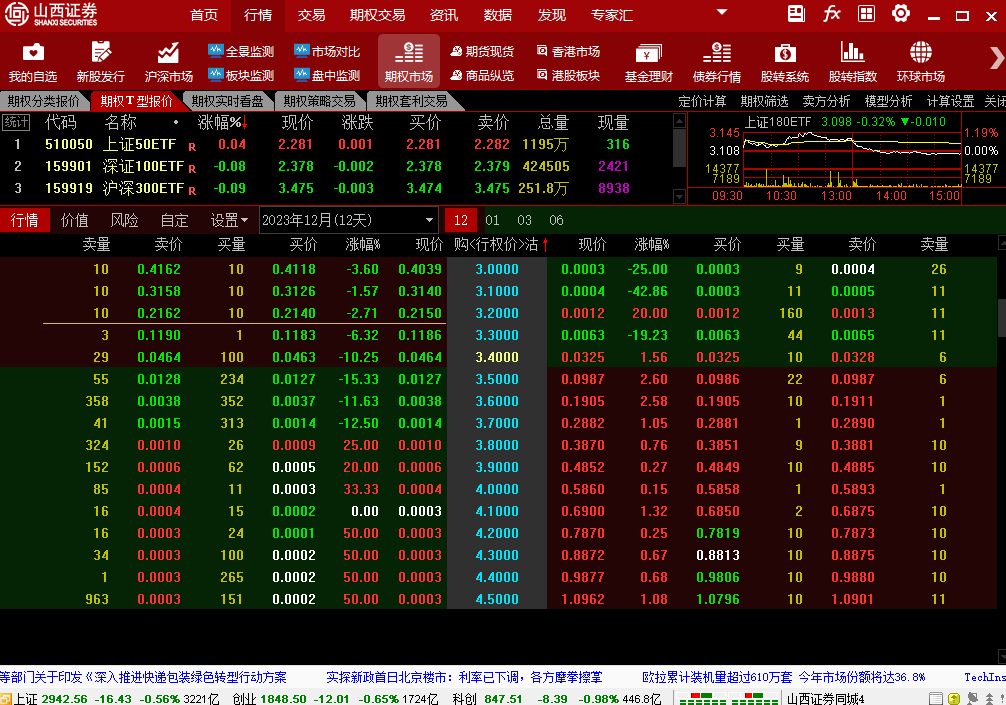Viewport: 1006px width, 705px height.
Task: Click 定价计算 link
Action: (x=703, y=101)
